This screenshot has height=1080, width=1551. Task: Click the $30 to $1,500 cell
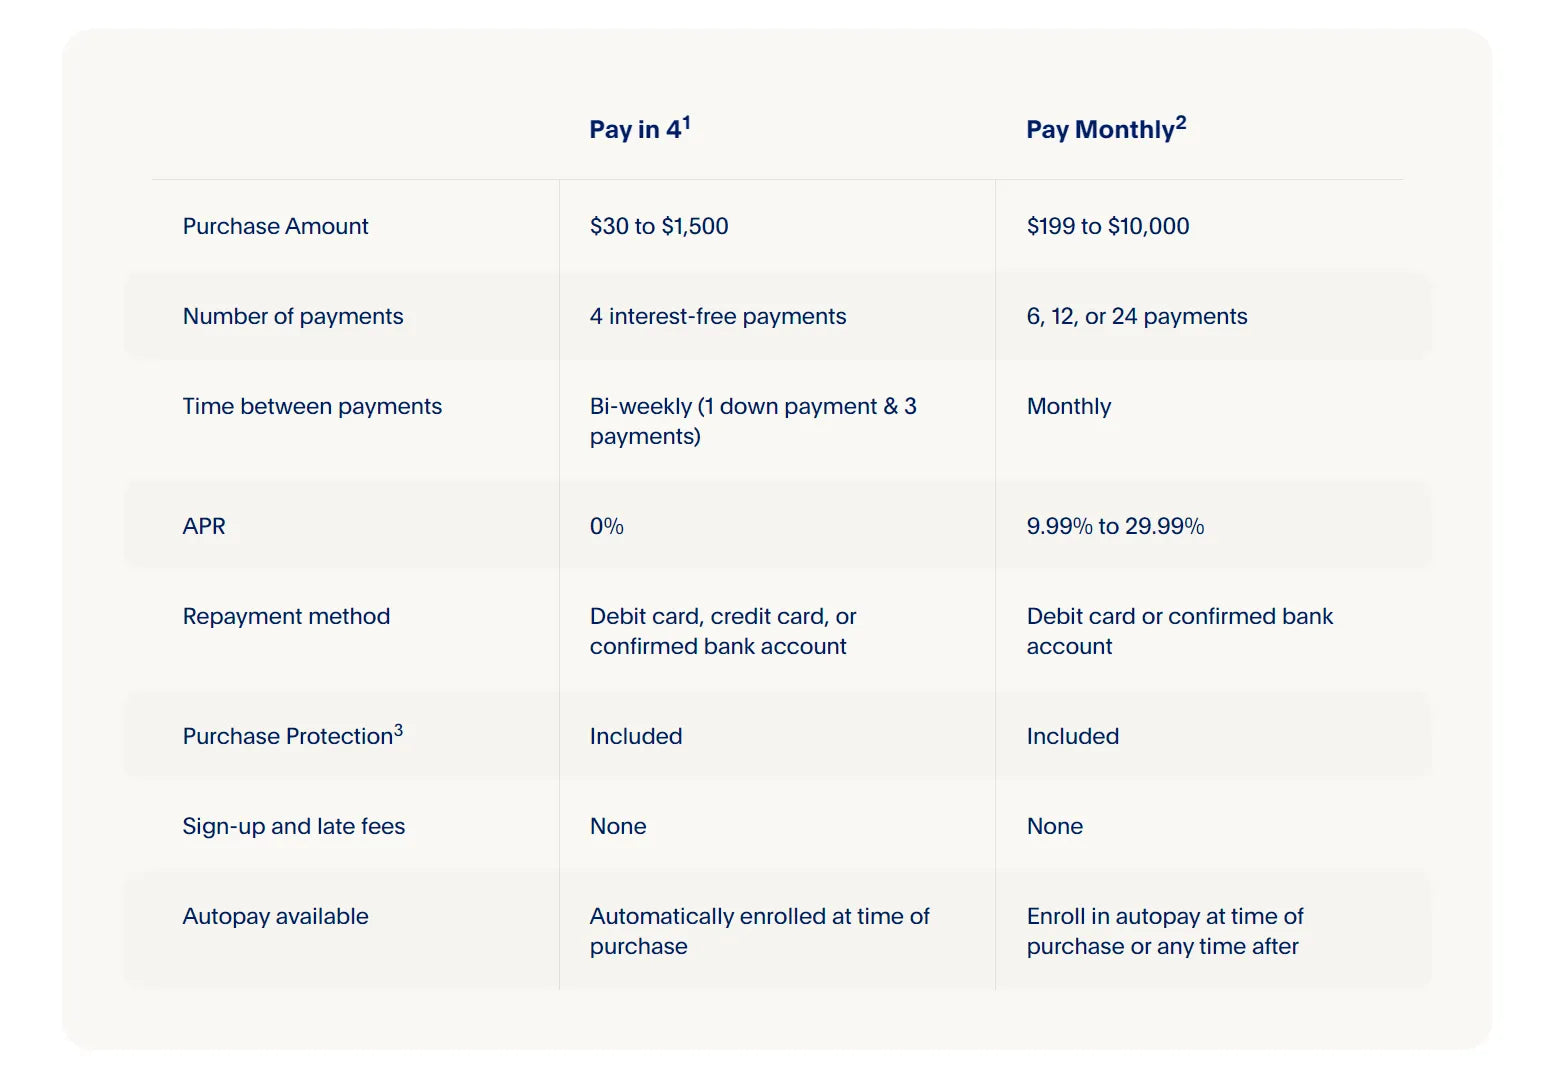tap(659, 226)
